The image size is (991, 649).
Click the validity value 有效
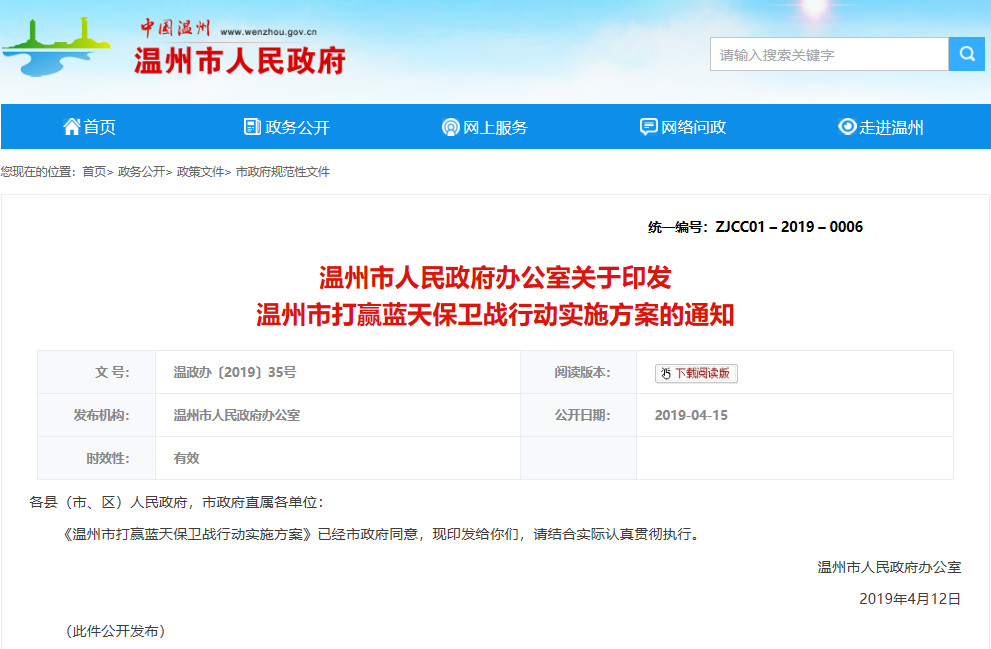pos(186,458)
